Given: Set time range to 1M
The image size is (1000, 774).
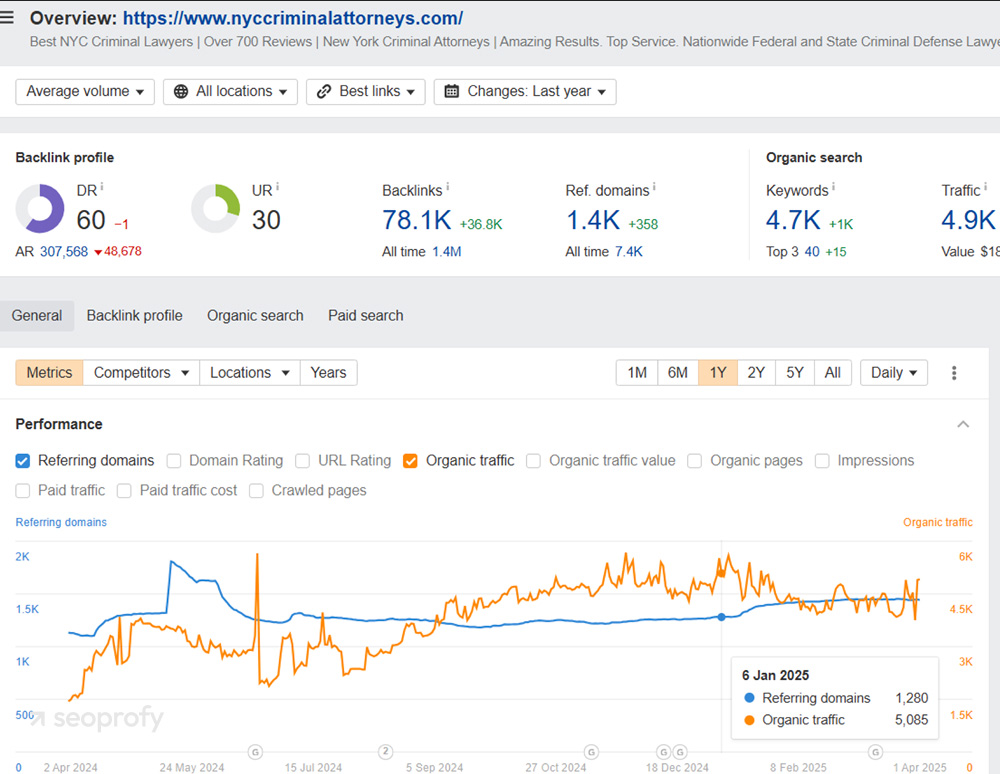Looking at the screenshot, I should 637,373.
